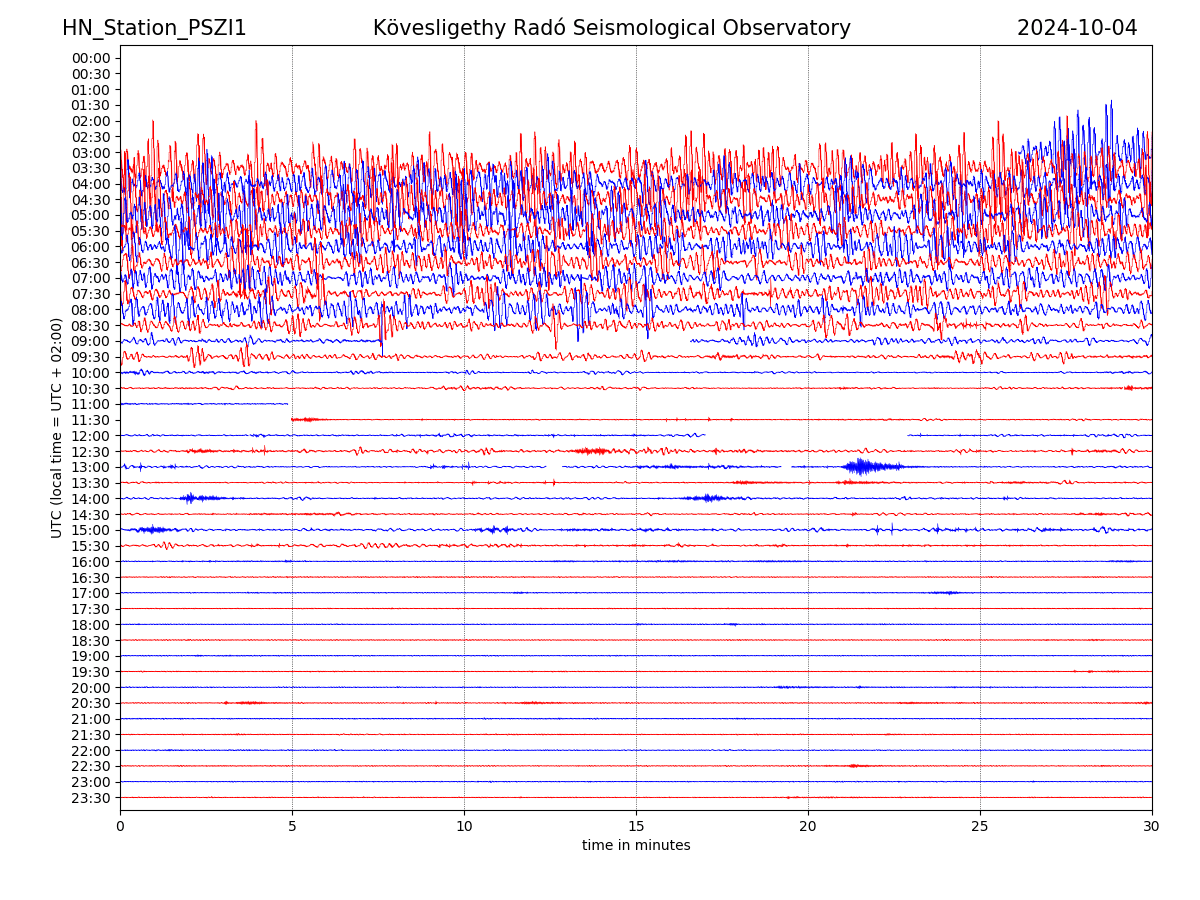Select the Kövesligethy Radó Seismological Observatory heading
The height and width of the screenshot is (900, 1200).
click(611, 28)
